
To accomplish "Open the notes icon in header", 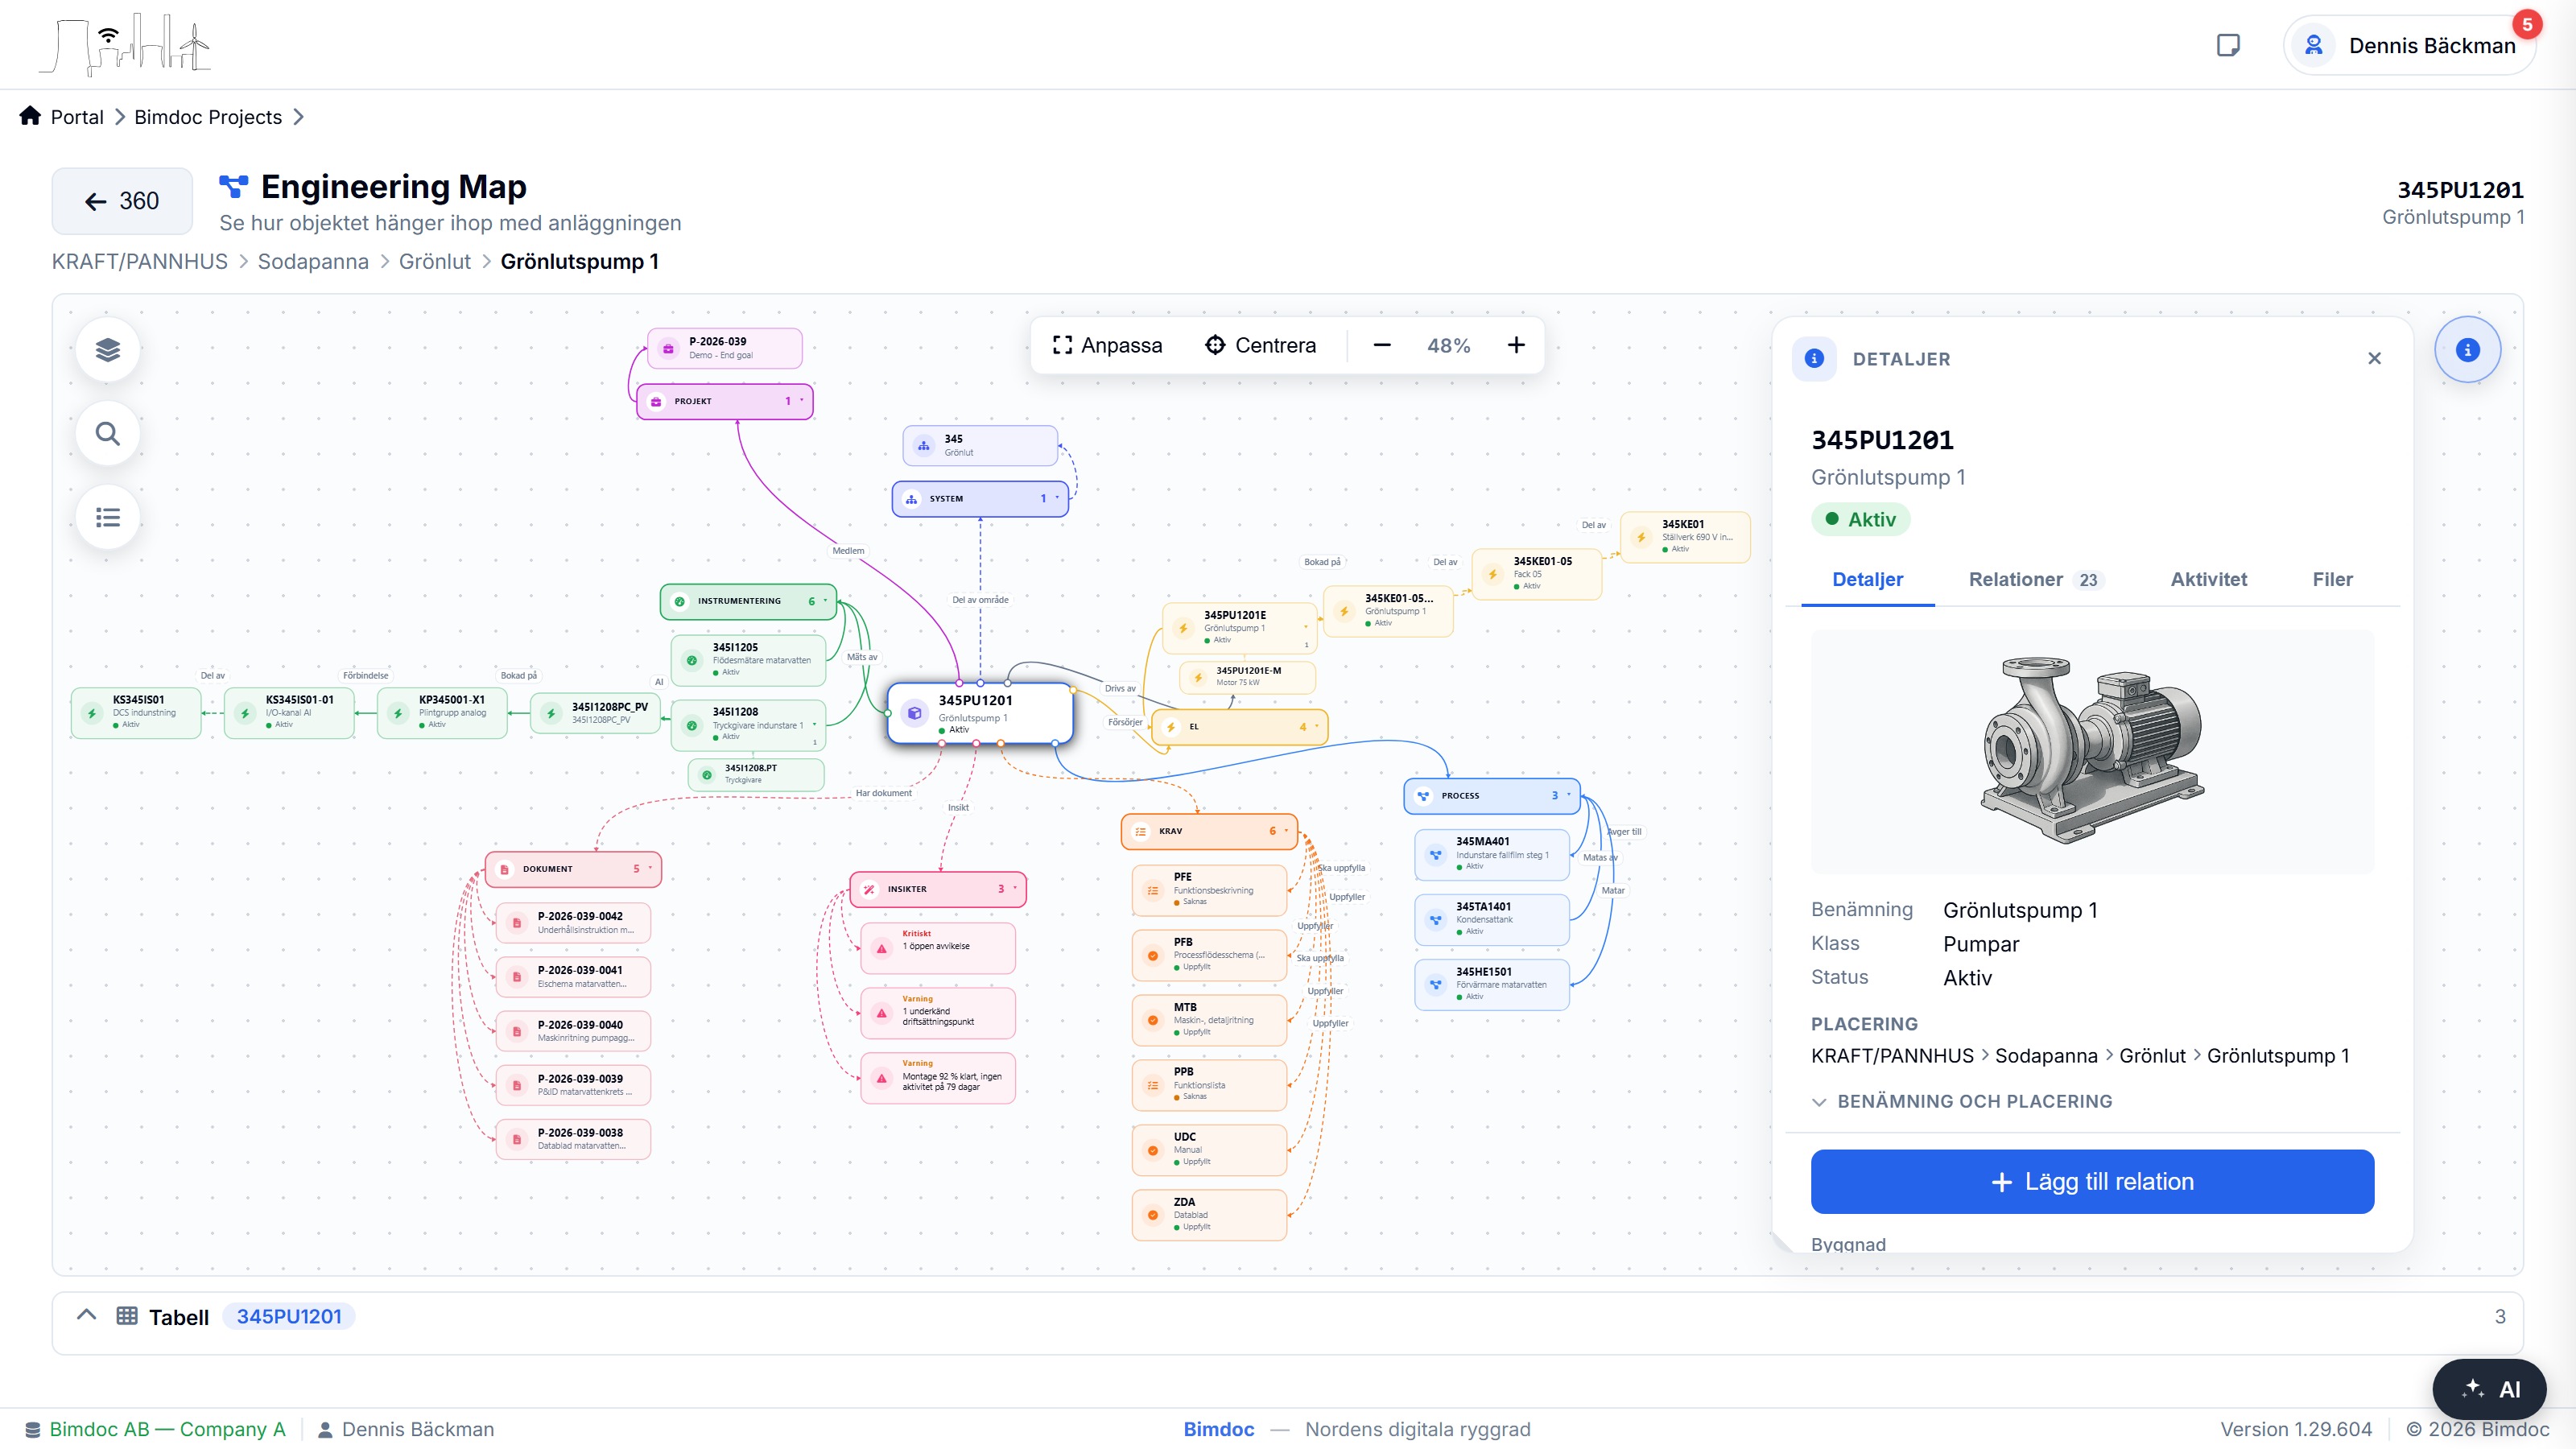I will point(2228,45).
